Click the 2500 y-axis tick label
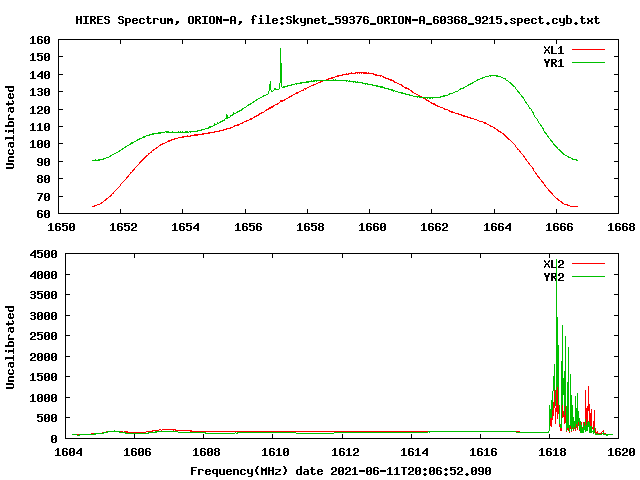 (43, 337)
